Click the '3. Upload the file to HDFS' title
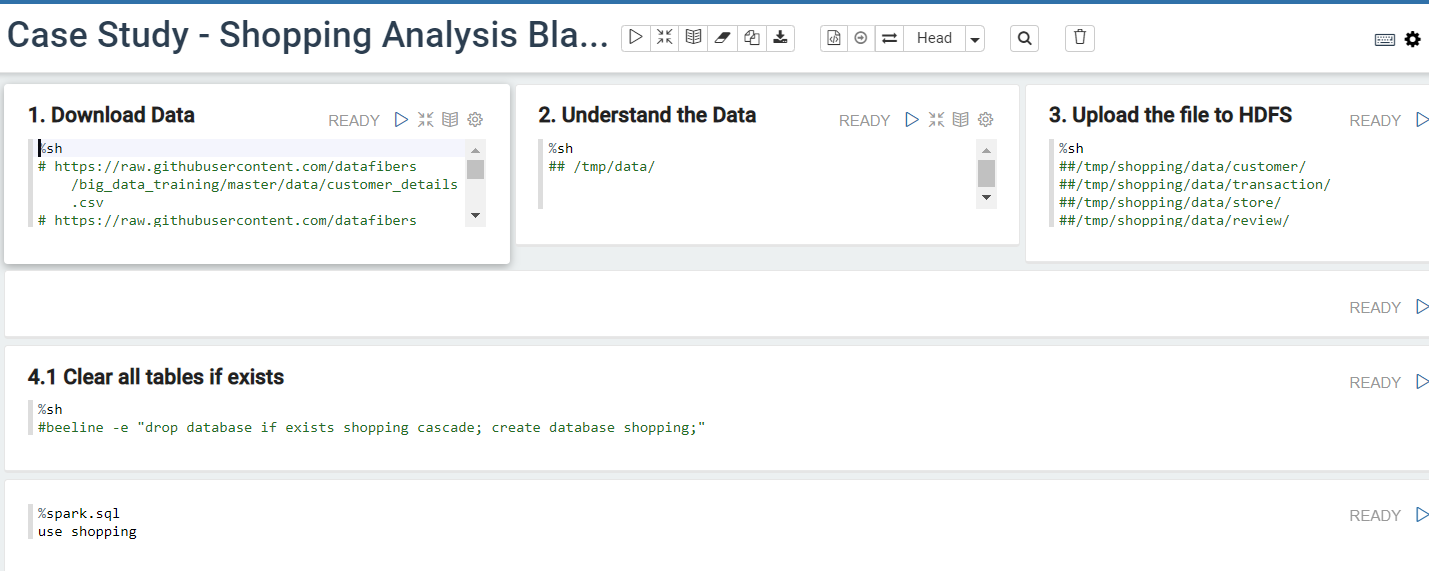Viewport: 1429px width, 571px height. click(1170, 115)
